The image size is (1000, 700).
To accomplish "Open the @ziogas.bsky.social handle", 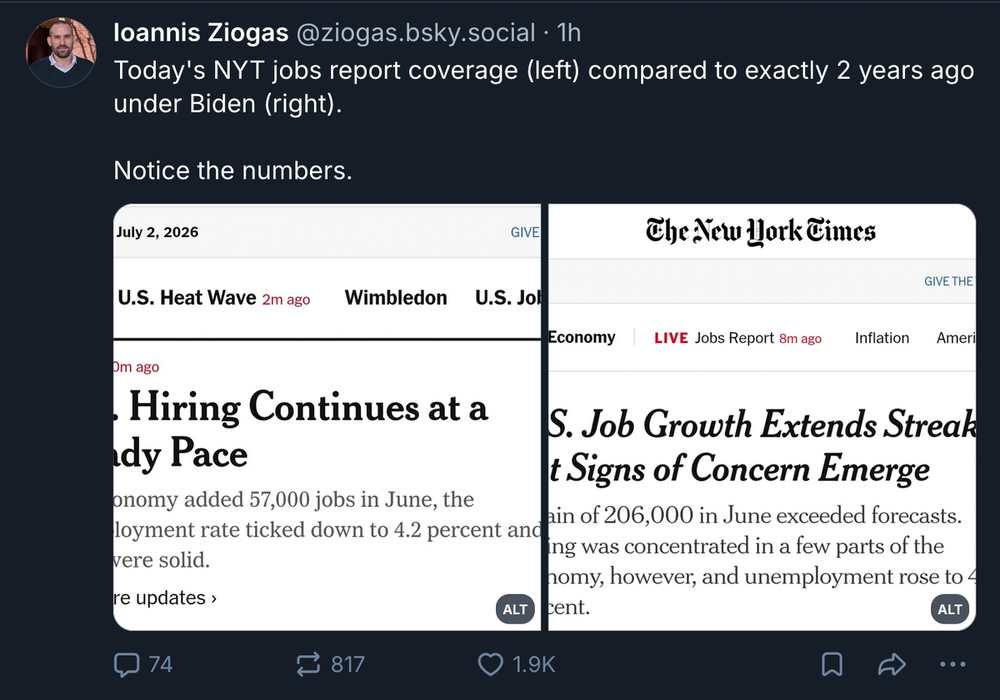I will 416,33.
